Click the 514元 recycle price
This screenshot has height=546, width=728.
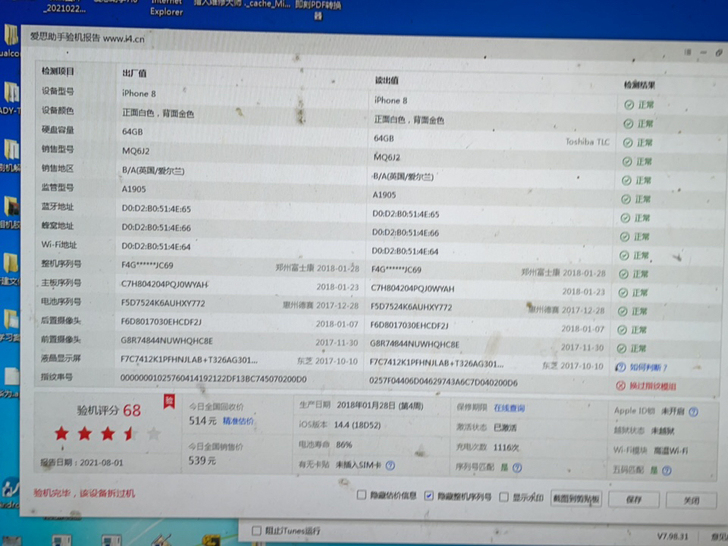(x=202, y=421)
